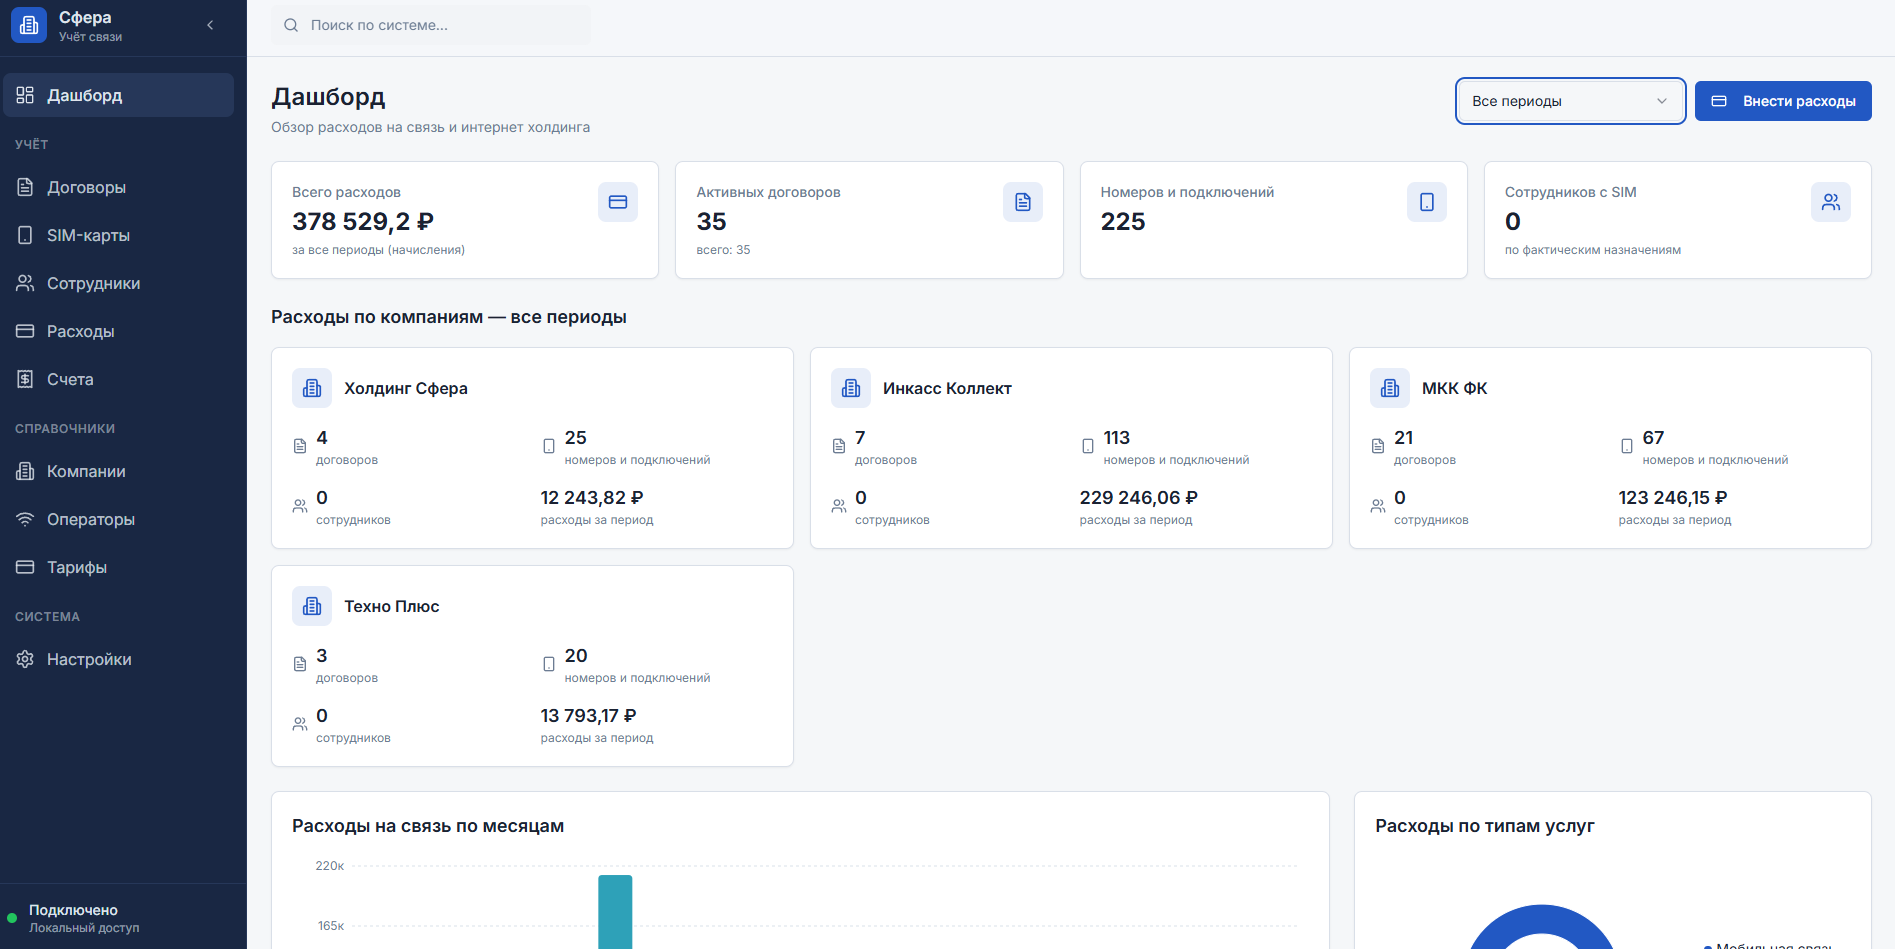Click the 229 246,06 ₽ expense amount

point(1139,497)
